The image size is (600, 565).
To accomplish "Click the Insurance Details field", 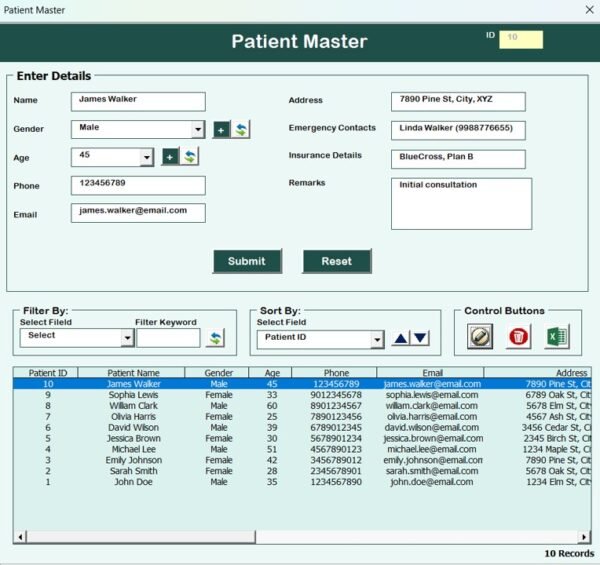I will click(x=458, y=159).
